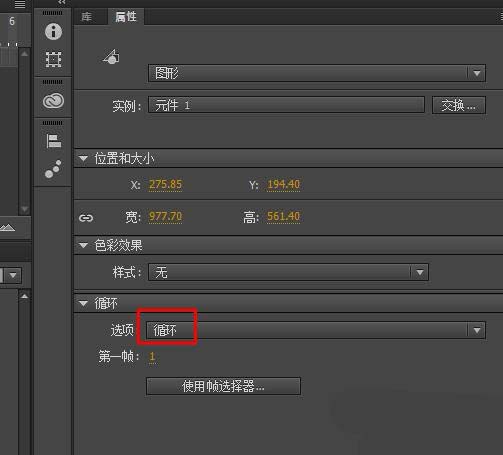This screenshot has width=503, height=455.
Task: Toggle the width-height link constraint icon
Action: [86, 218]
